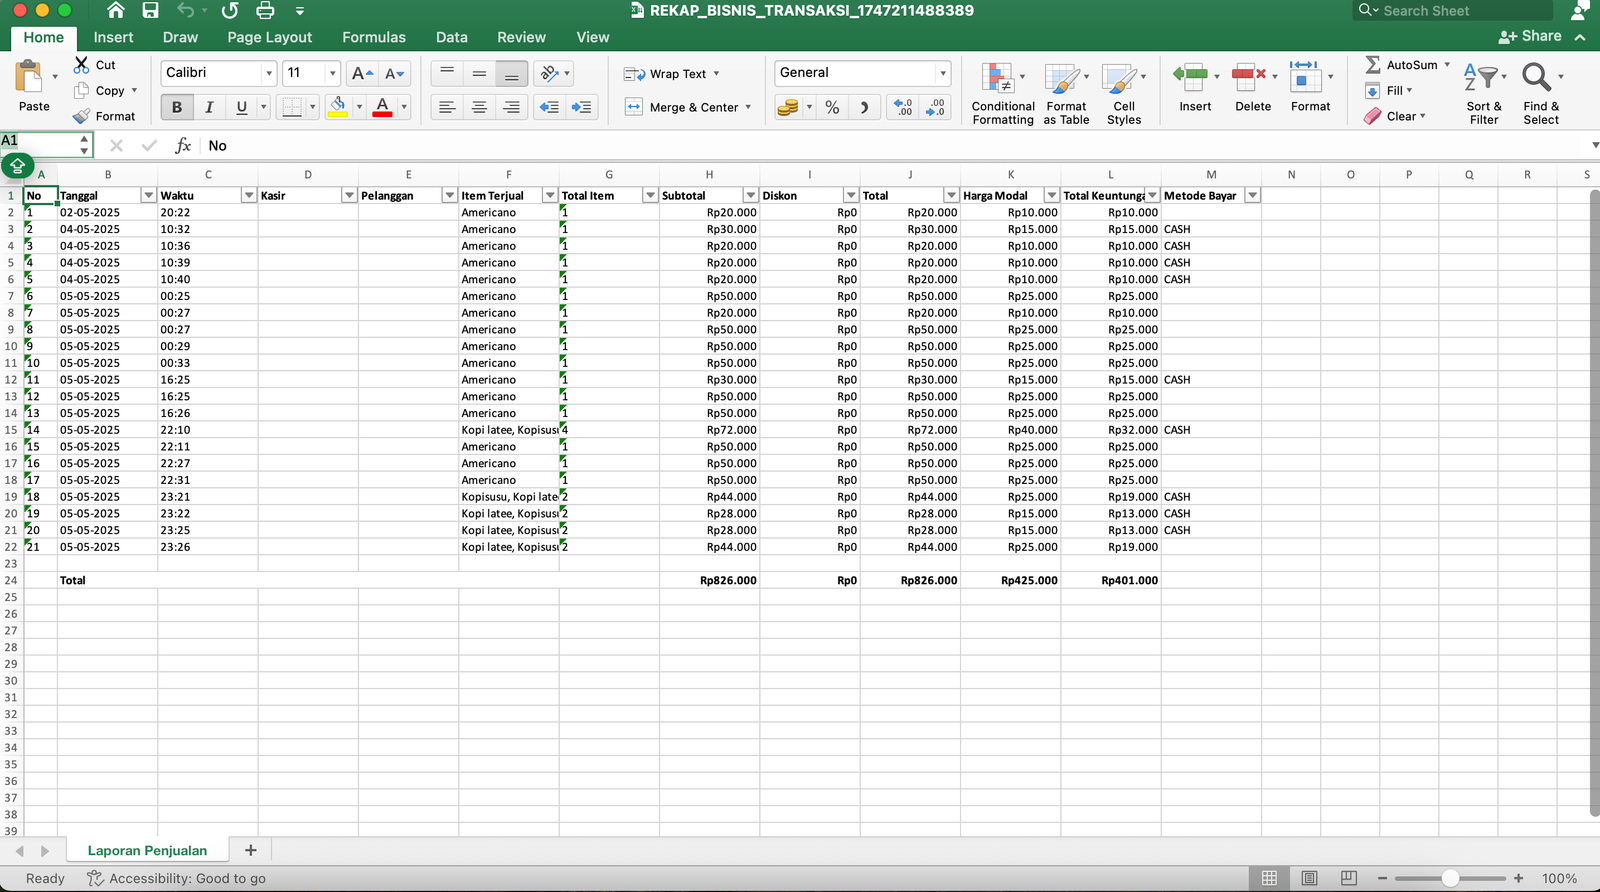Redo the last action

point(230,11)
